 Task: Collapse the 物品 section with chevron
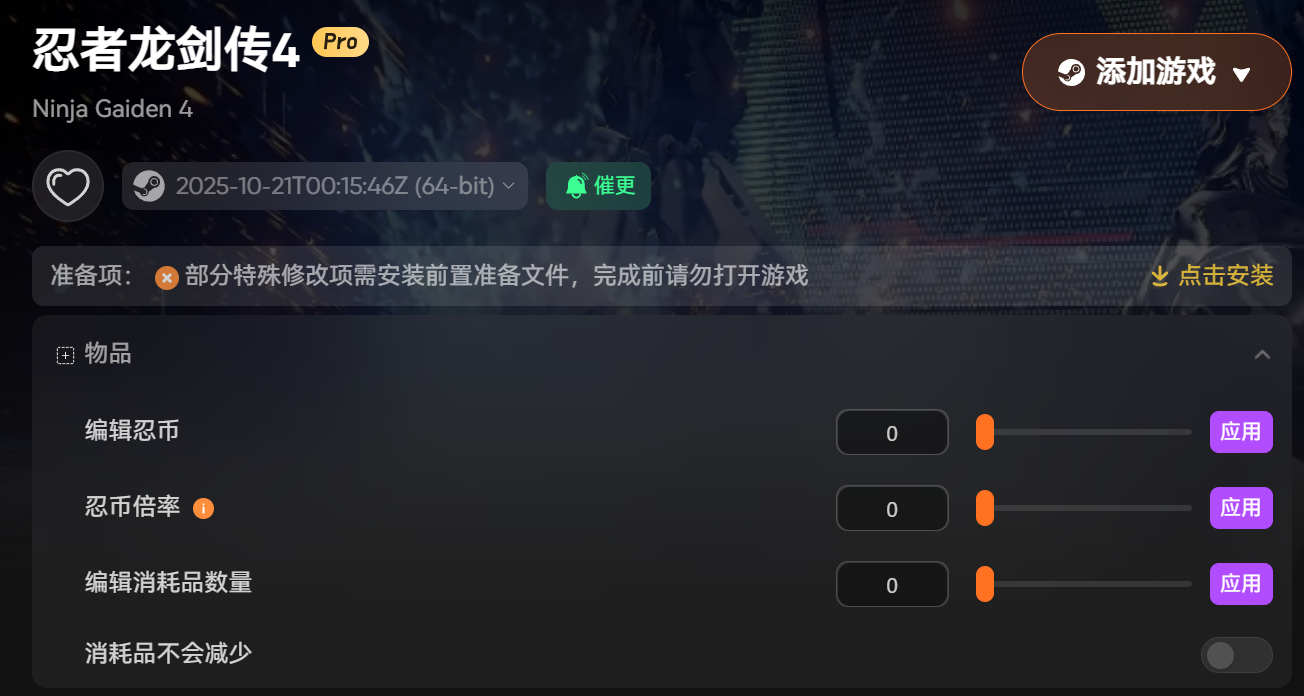(x=1263, y=354)
